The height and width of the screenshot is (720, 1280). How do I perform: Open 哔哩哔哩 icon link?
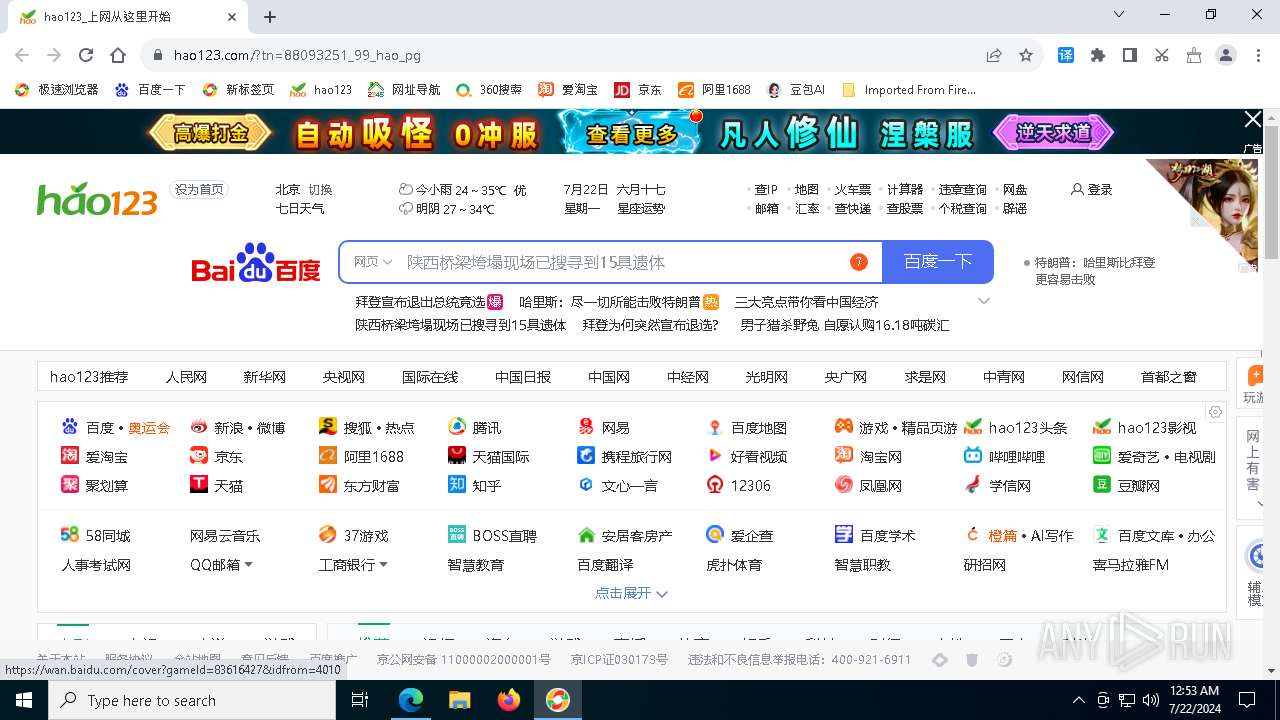(x=973, y=456)
